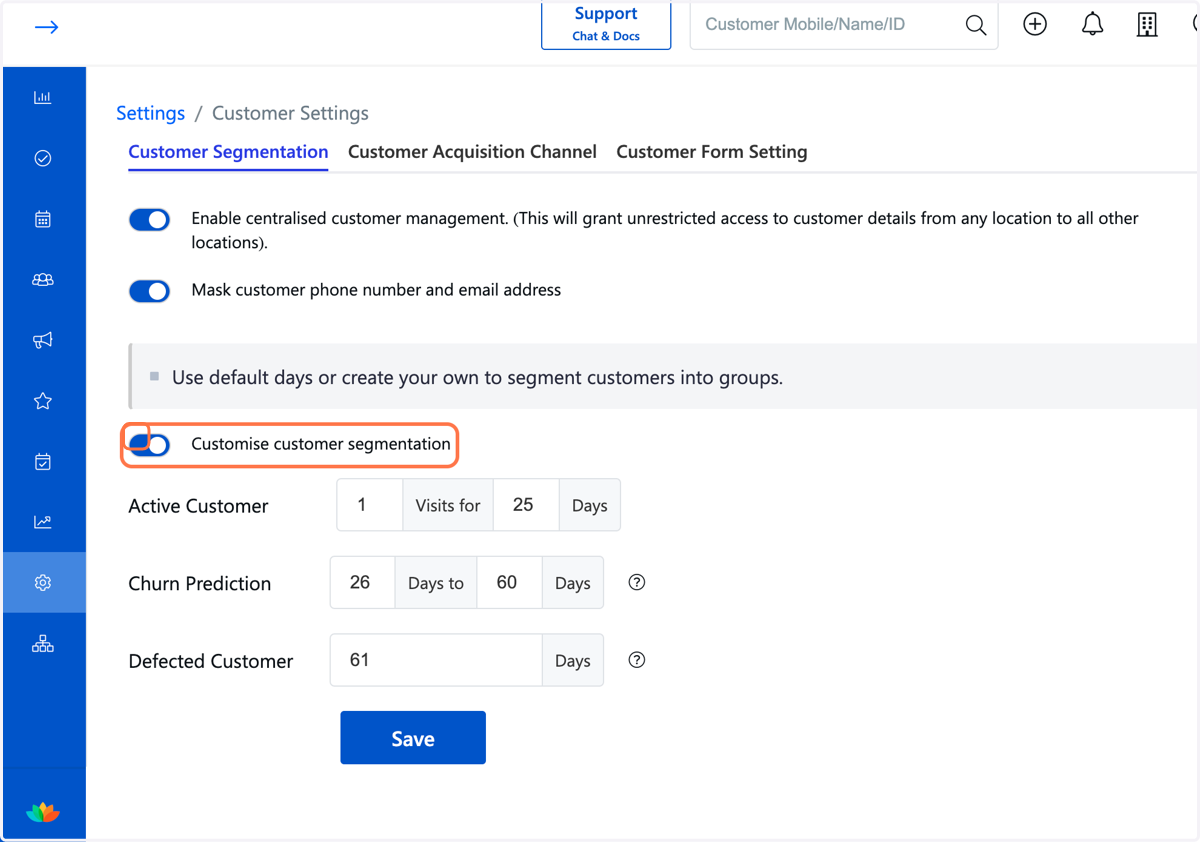Image resolution: width=1200 pixels, height=842 pixels.
Task: Open the star feedback sidebar icon
Action: (43, 401)
